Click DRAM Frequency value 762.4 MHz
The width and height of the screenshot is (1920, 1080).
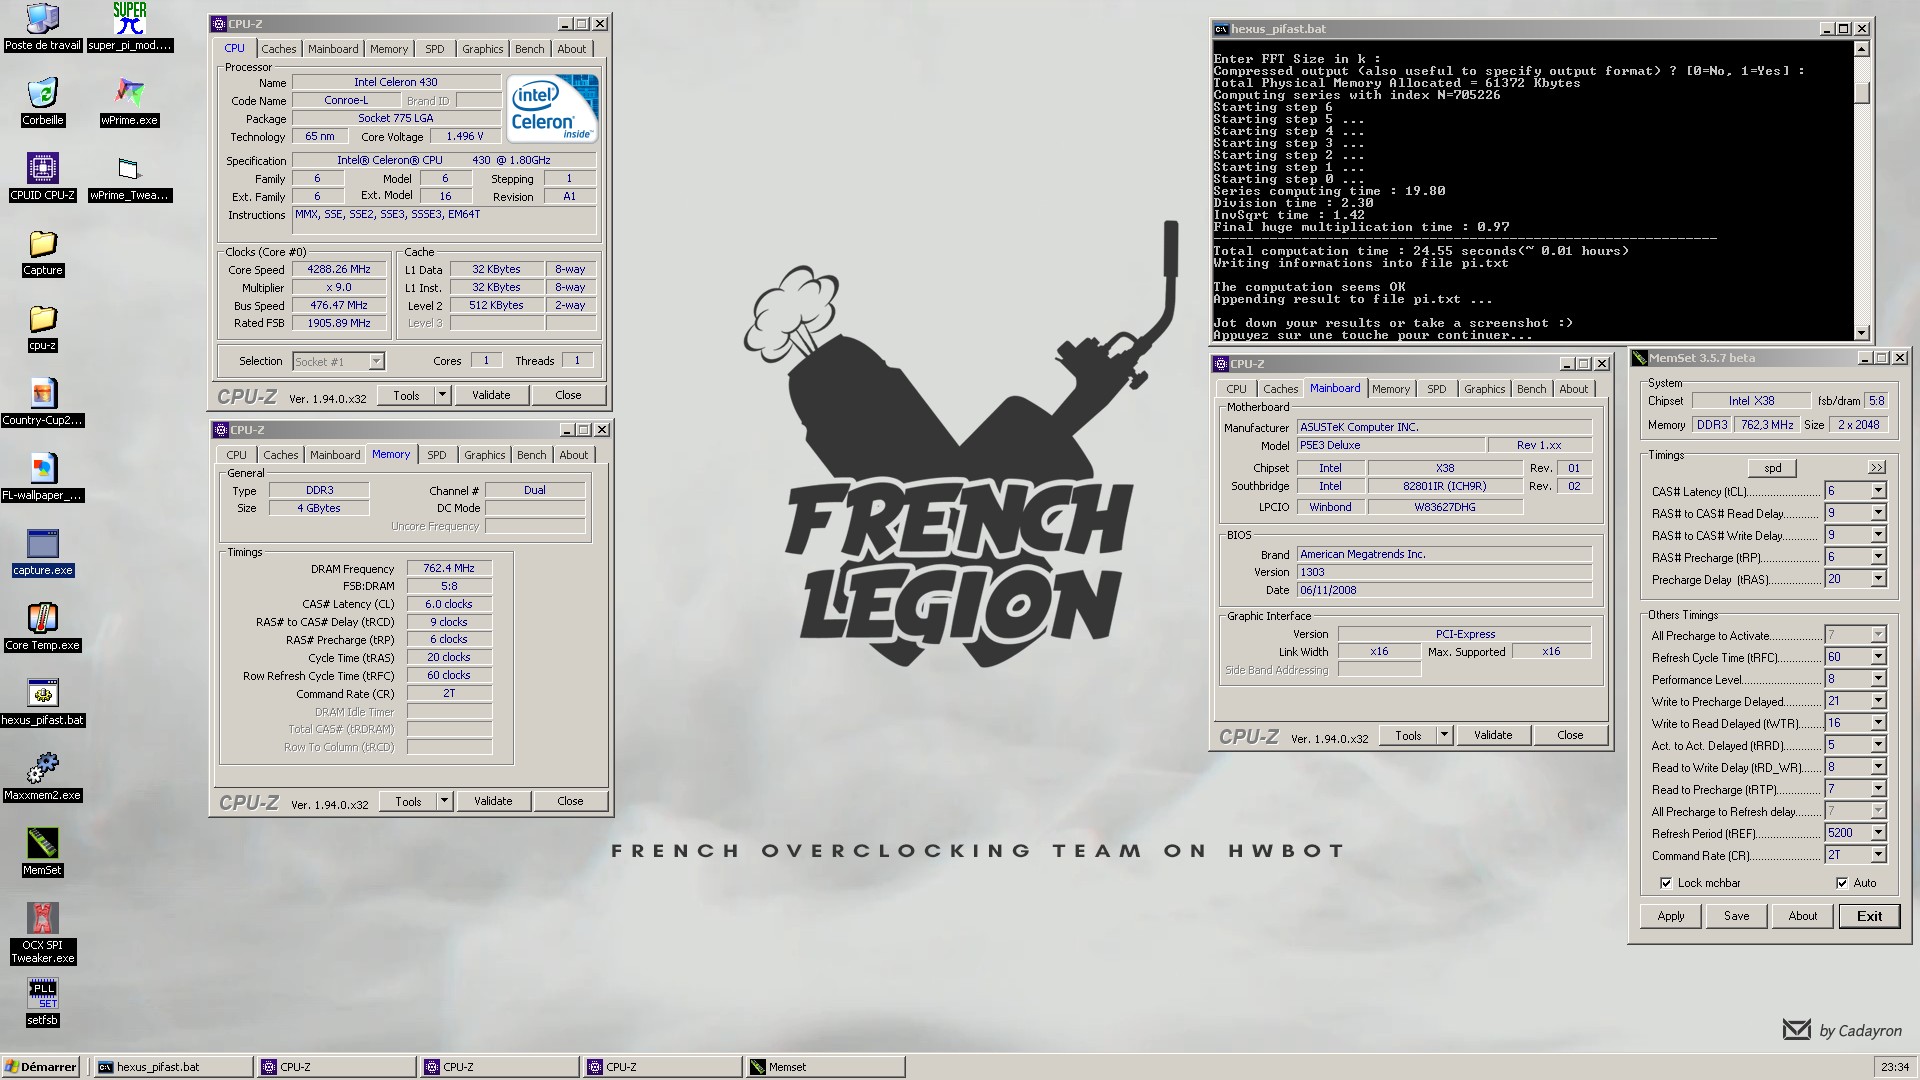tap(449, 568)
